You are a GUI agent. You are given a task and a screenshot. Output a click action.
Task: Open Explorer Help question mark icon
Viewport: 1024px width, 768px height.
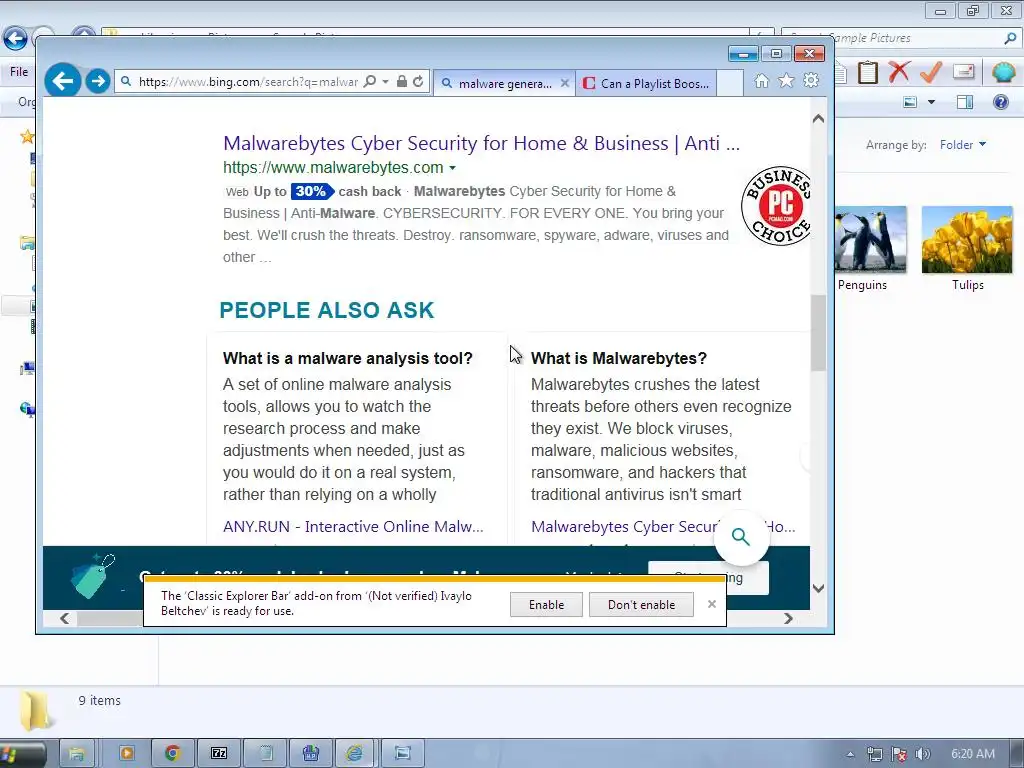(1000, 102)
